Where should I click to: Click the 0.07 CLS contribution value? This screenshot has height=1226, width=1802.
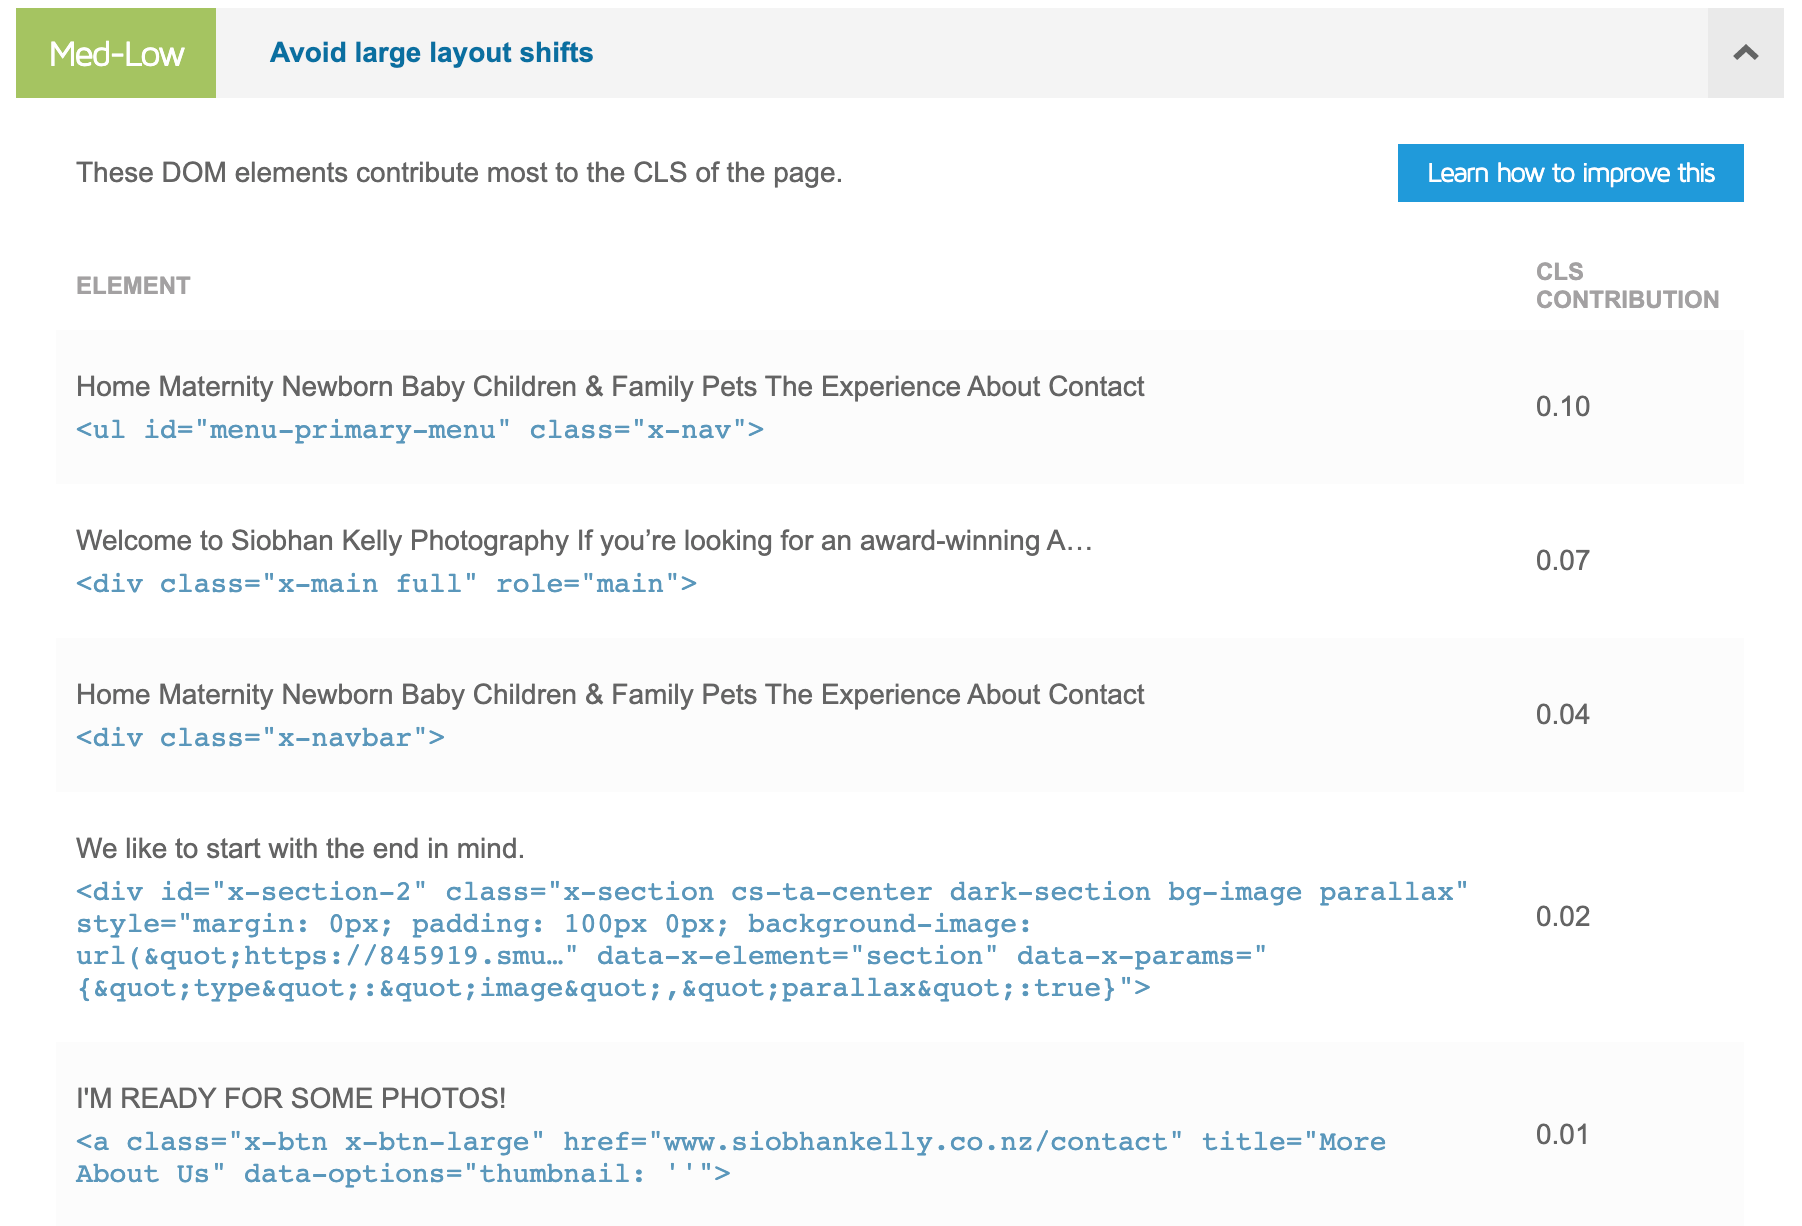click(x=1563, y=561)
